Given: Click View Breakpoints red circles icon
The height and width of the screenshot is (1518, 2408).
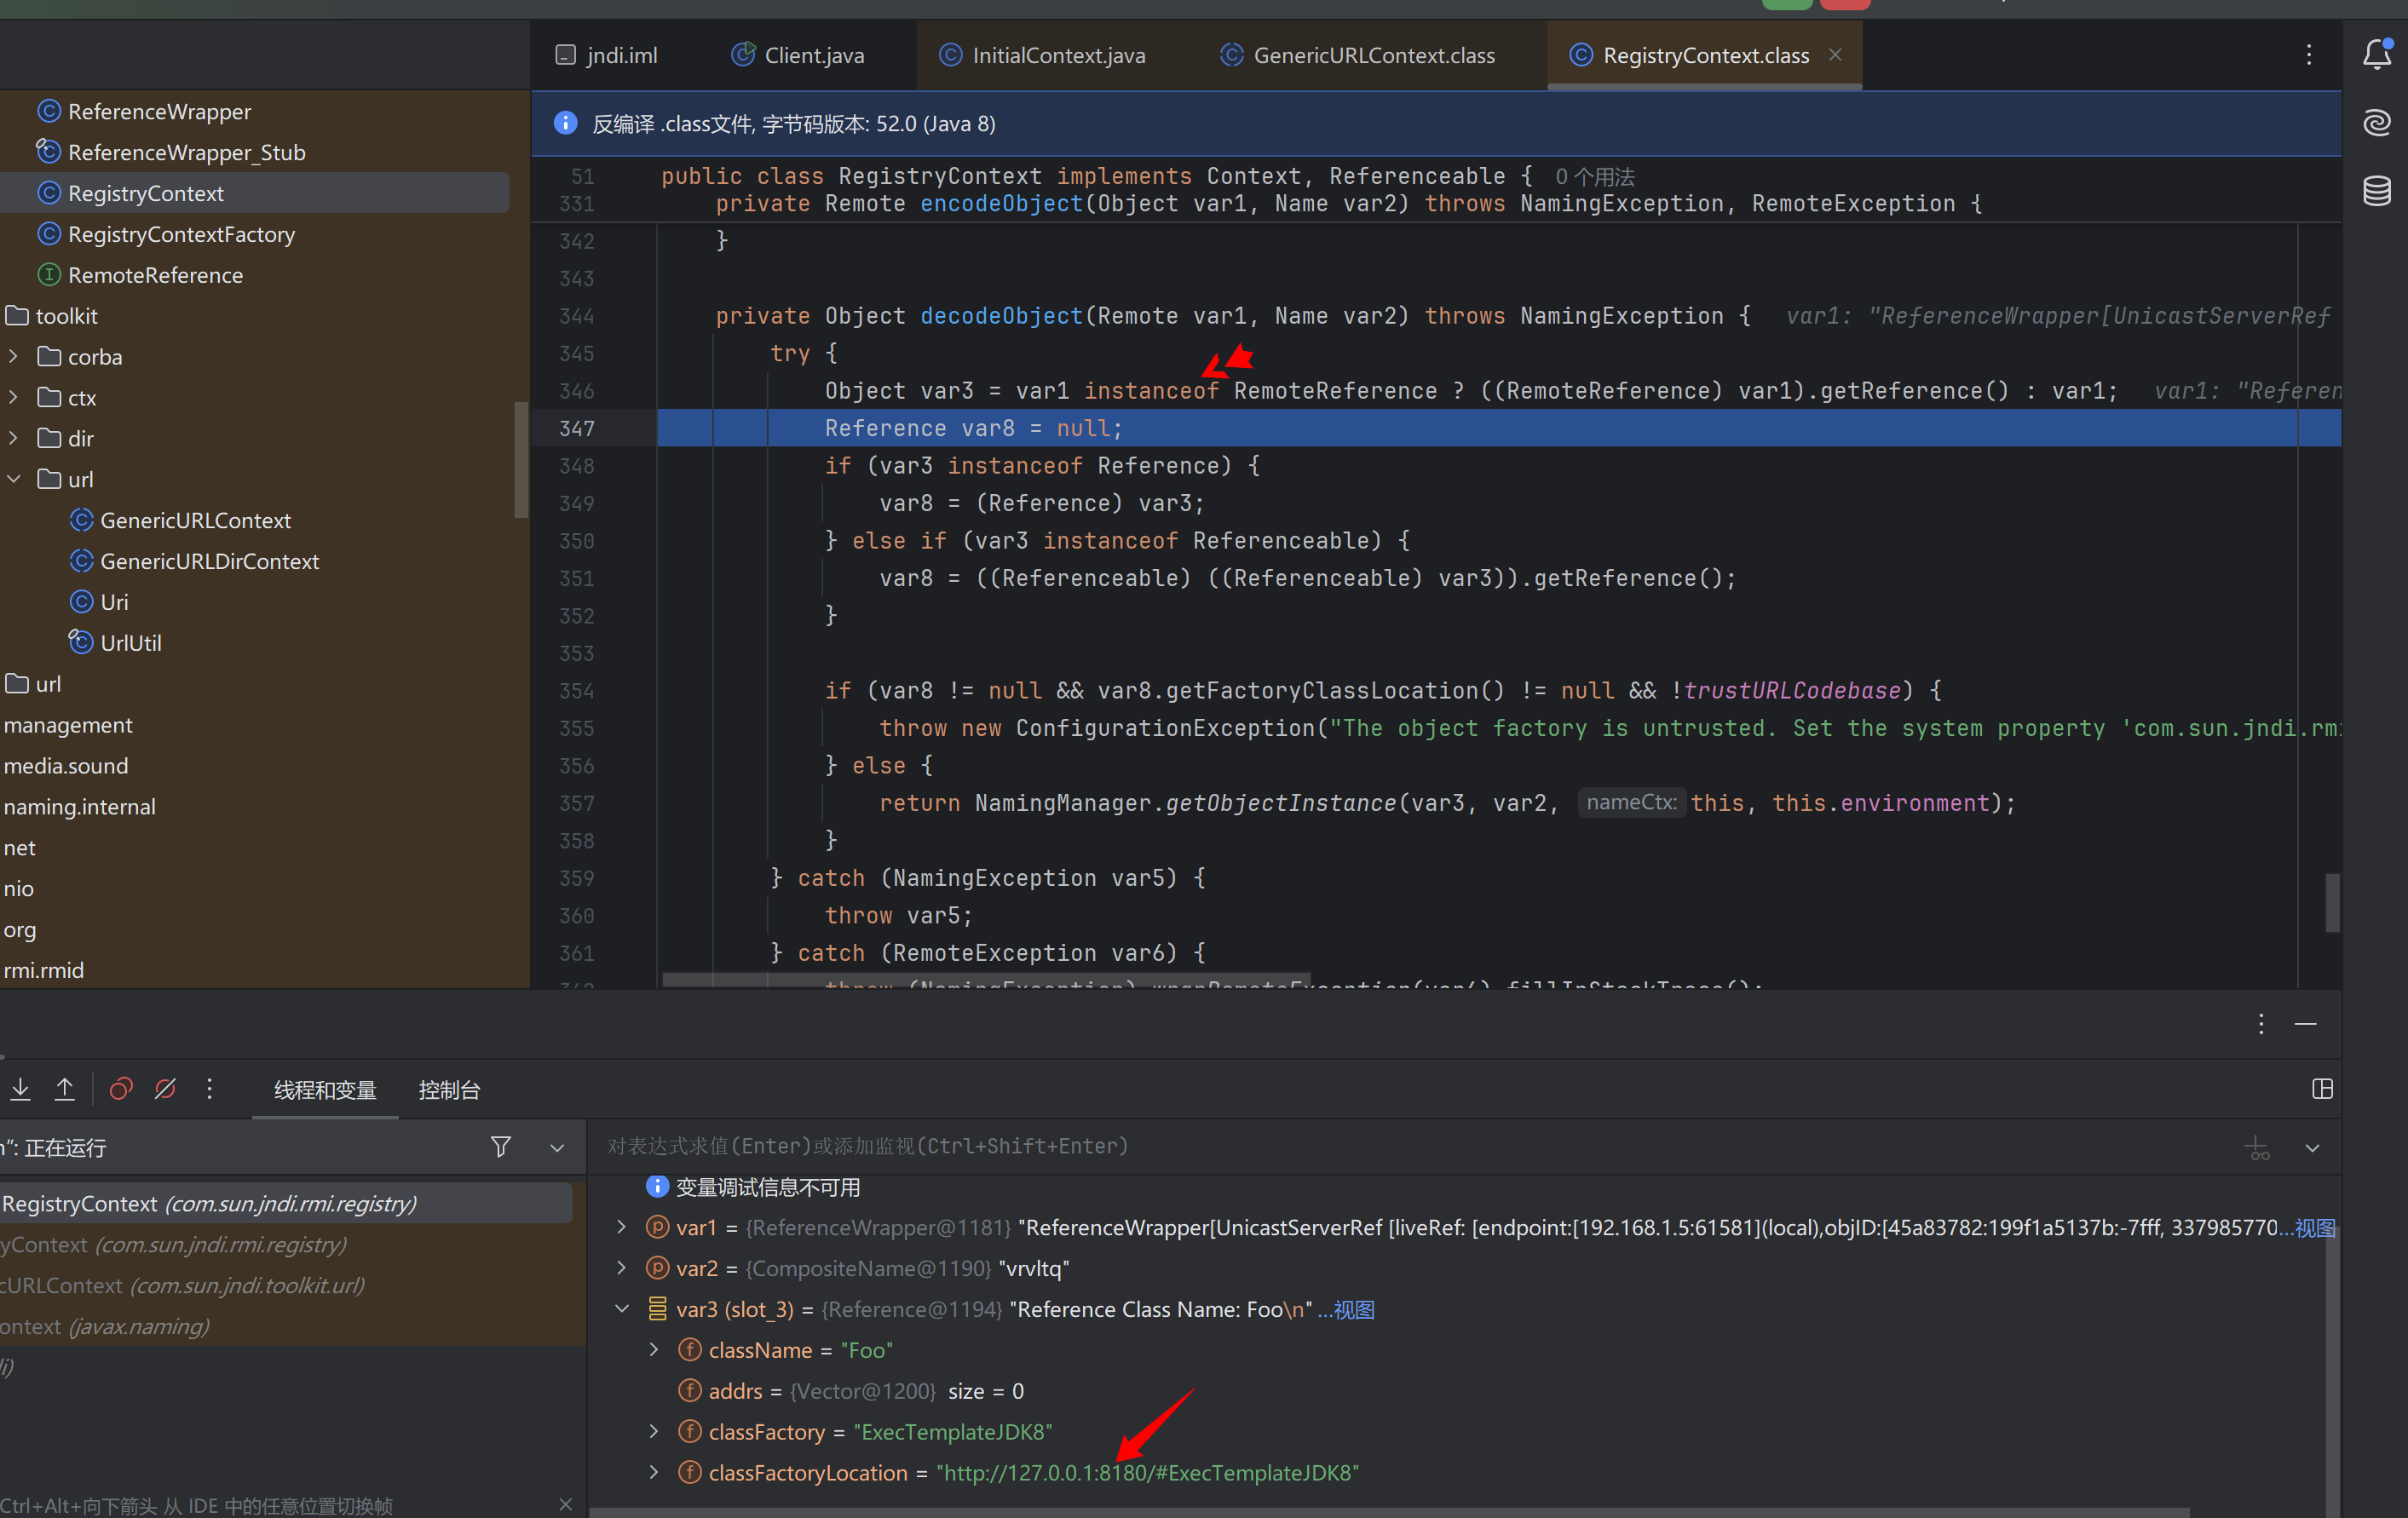Looking at the screenshot, I should 121,1089.
